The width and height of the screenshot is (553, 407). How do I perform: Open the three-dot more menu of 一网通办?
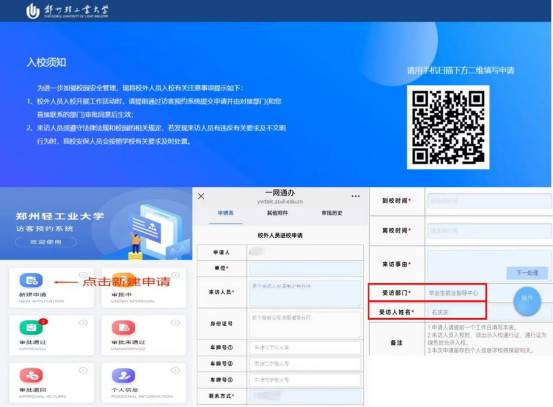click(x=356, y=196)
